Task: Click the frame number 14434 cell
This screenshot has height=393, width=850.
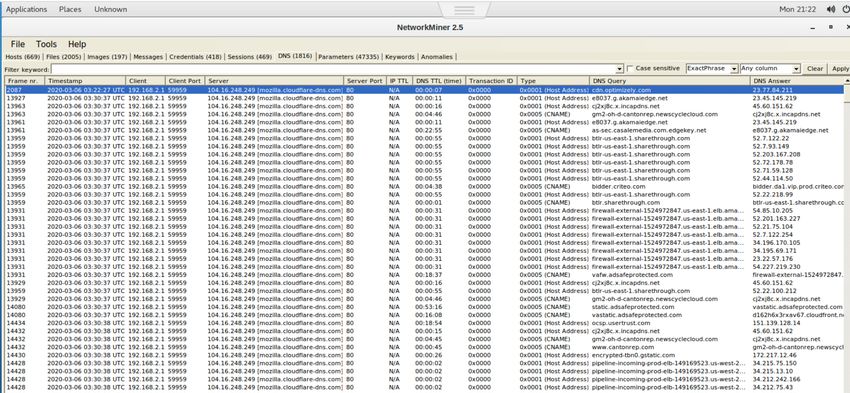Action: 15,323
